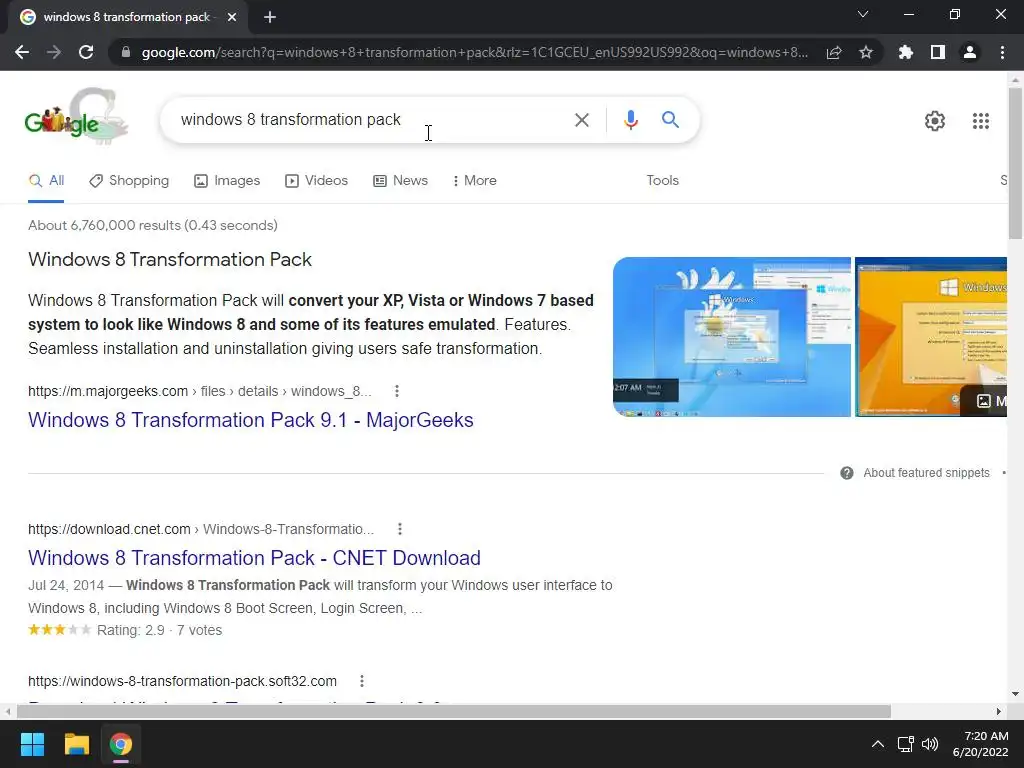The width and height of the screenshot is (1024, 768).
Task: Switch to Videos results
Action: click(316, 181)
